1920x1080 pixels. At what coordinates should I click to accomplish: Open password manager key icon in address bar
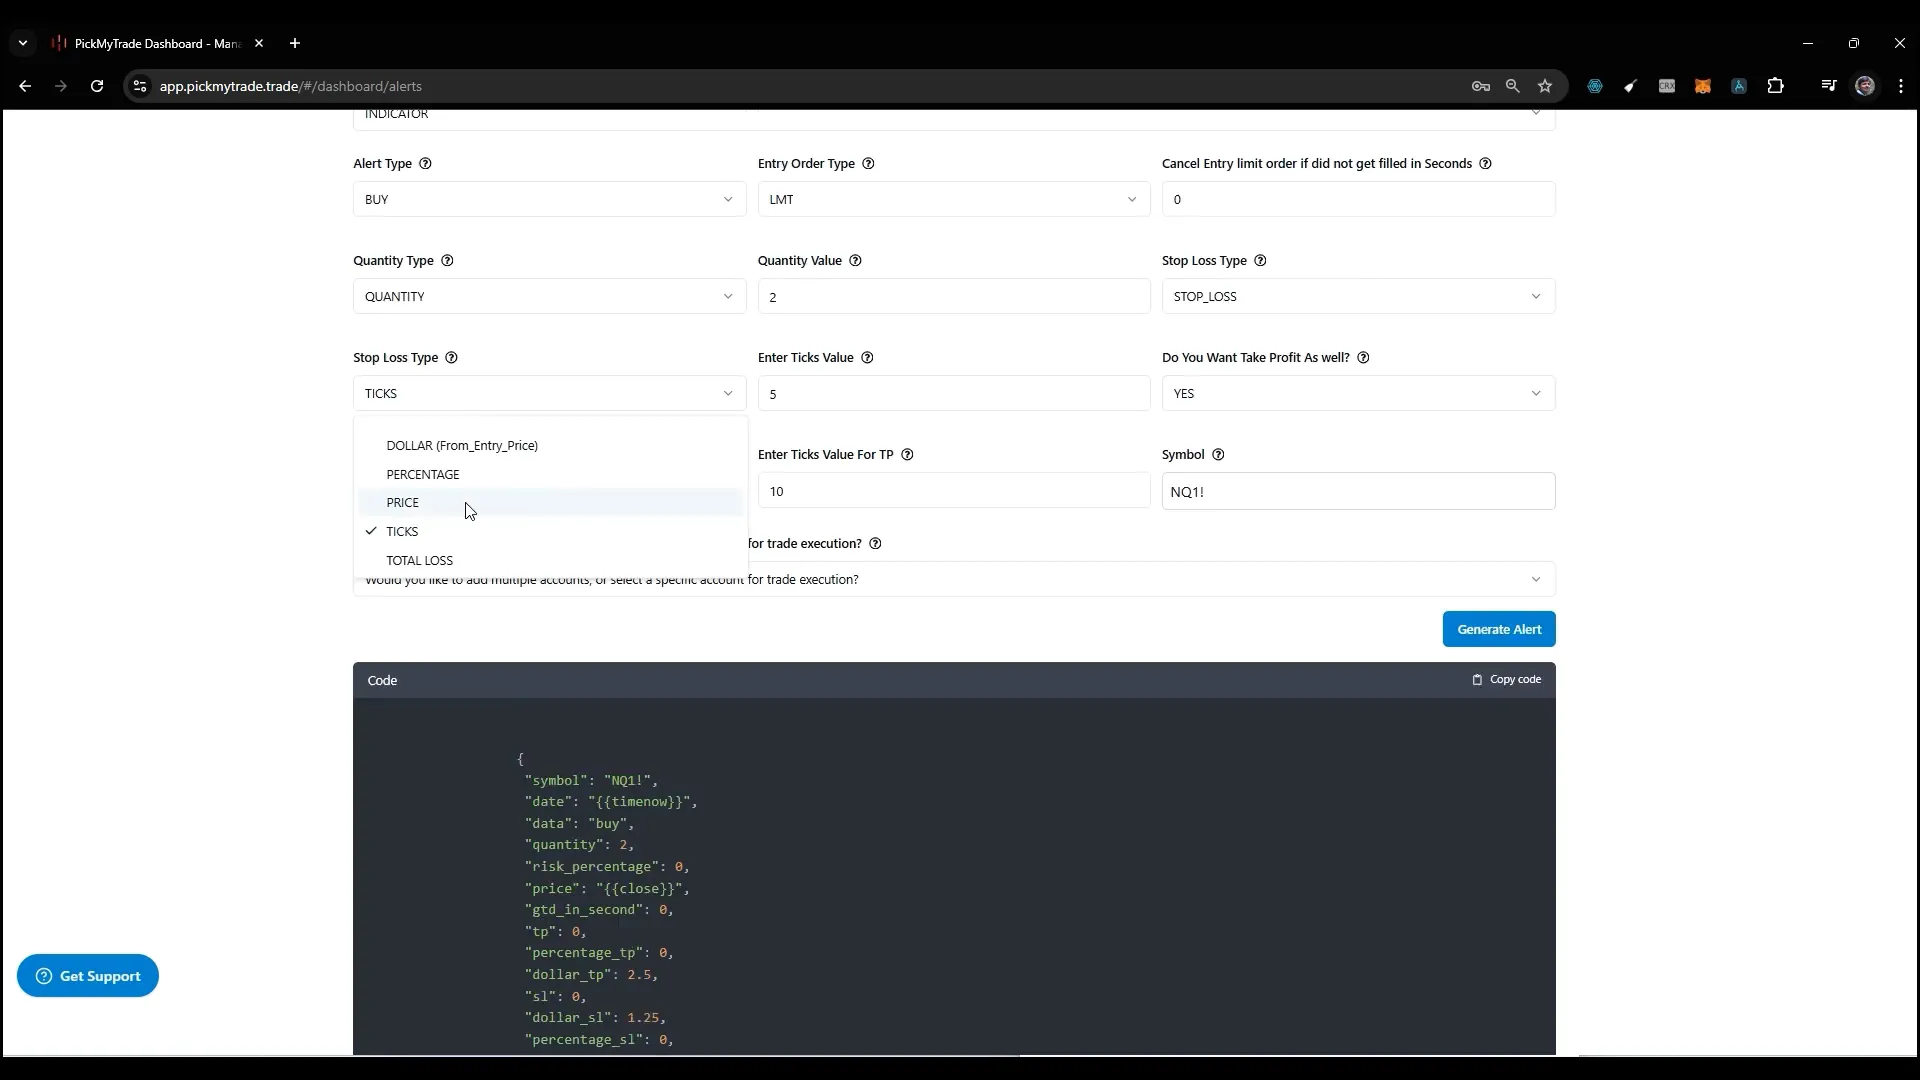click(1481, 86)
